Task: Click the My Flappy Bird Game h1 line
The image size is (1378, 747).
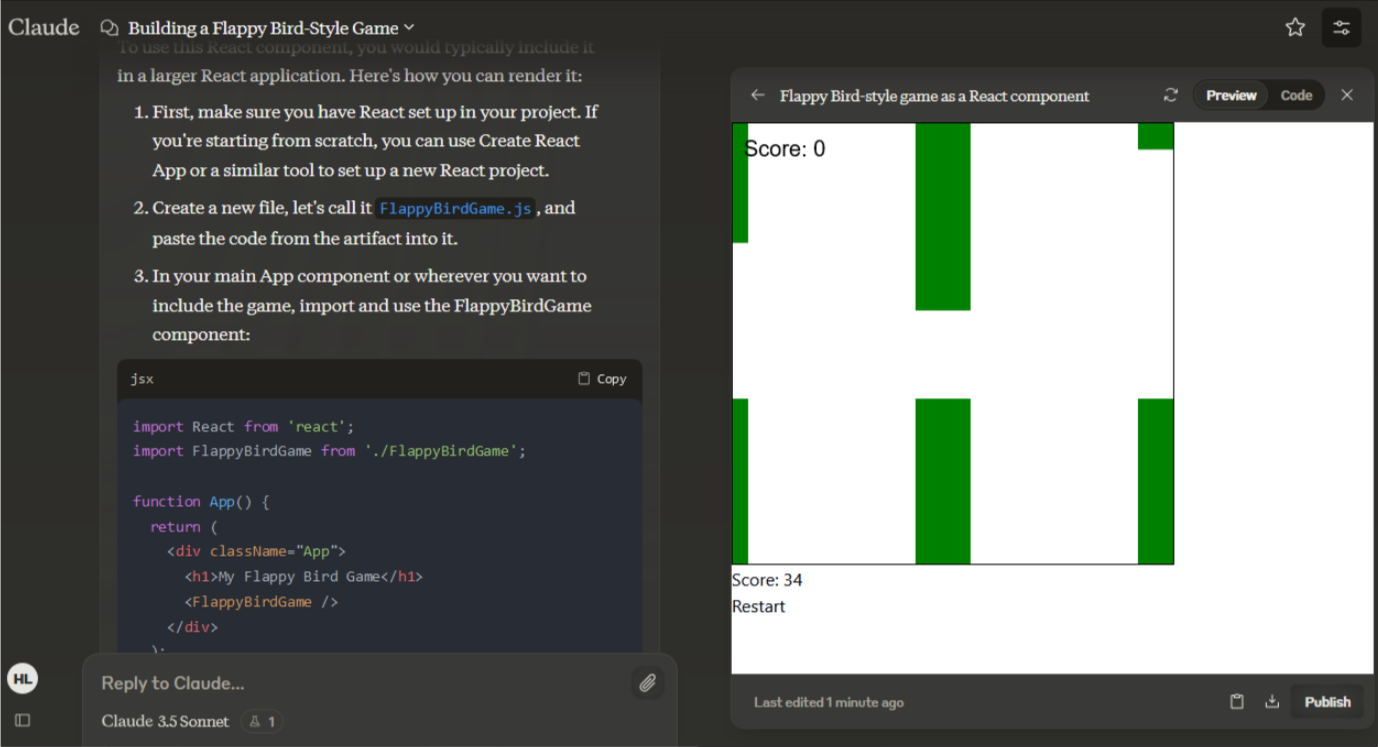Action: [x=304, y=576]
